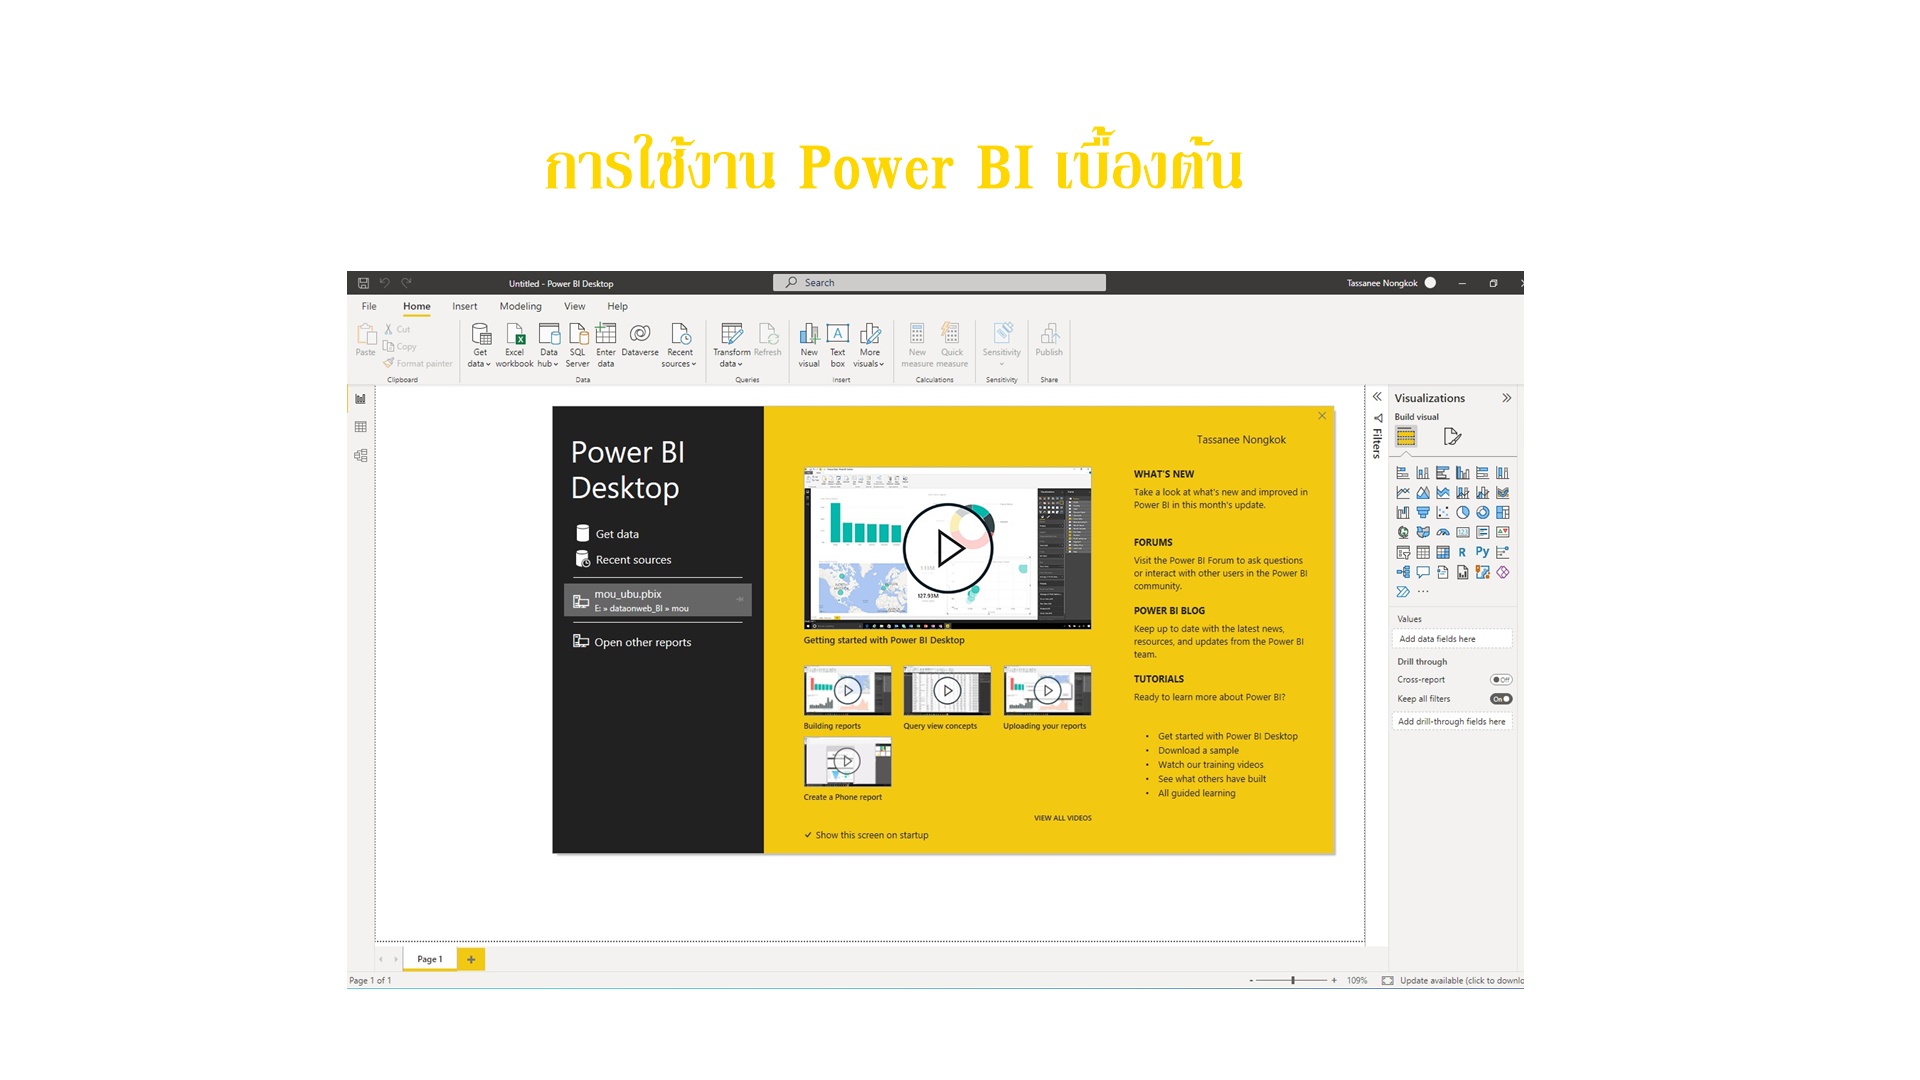Select Scatter chart visual

click(x=1443, y=513)
